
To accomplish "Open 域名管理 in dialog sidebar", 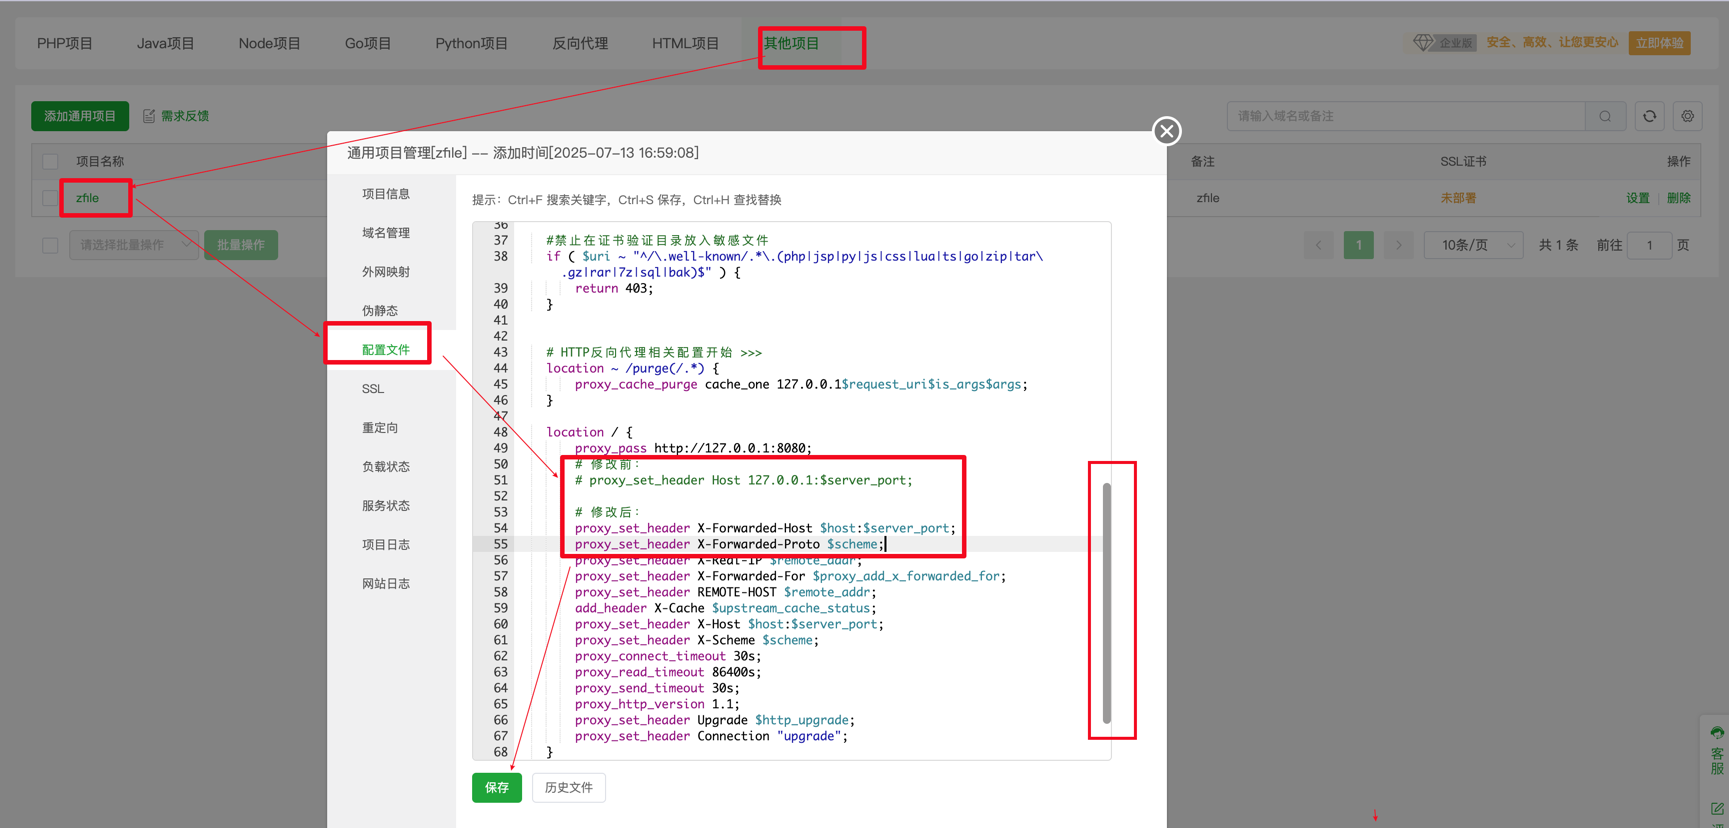I will coord(386,233).
